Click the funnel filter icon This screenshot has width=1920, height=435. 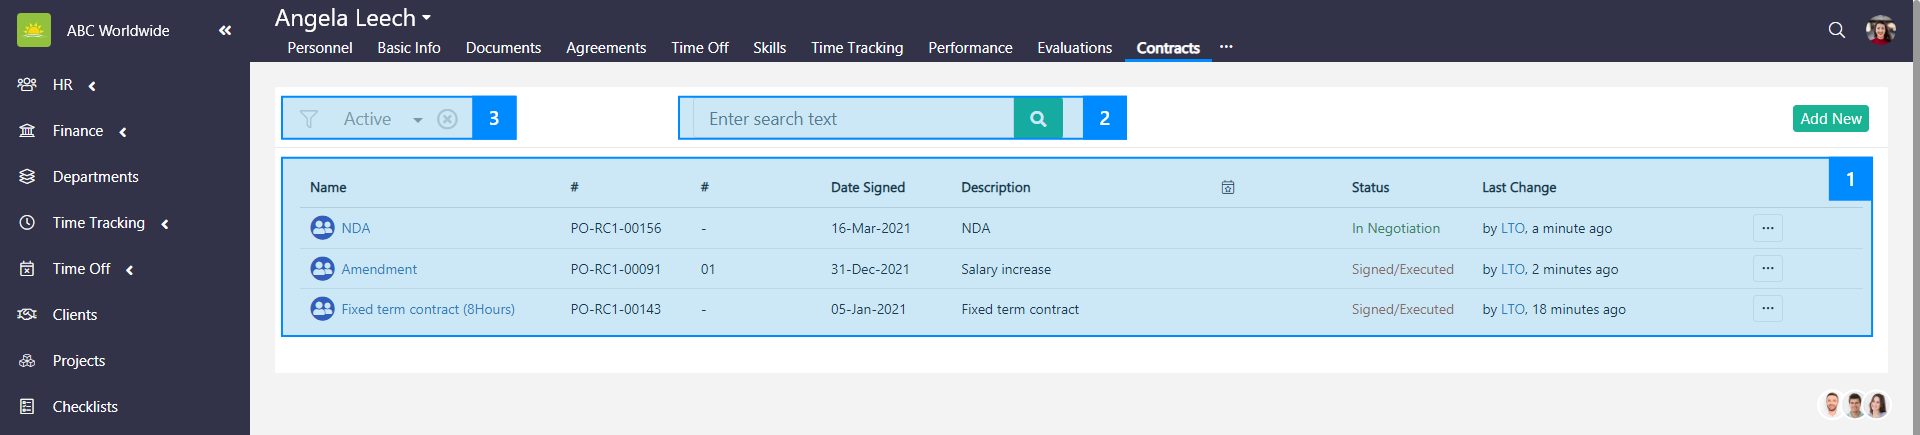[309, 119]
